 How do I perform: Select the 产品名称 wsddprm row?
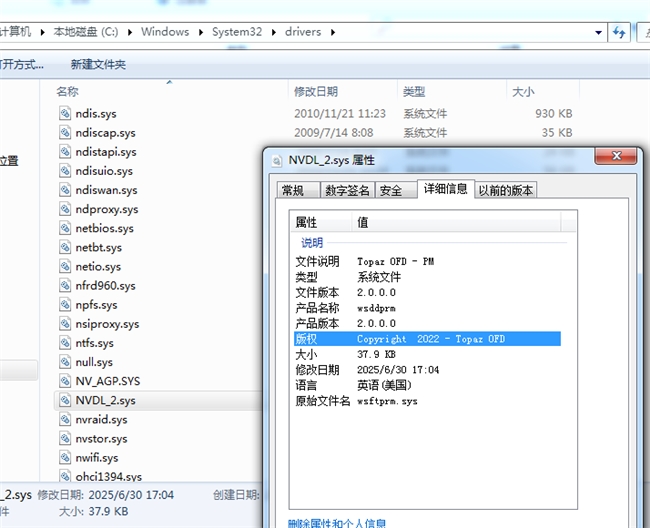point(427,308)
